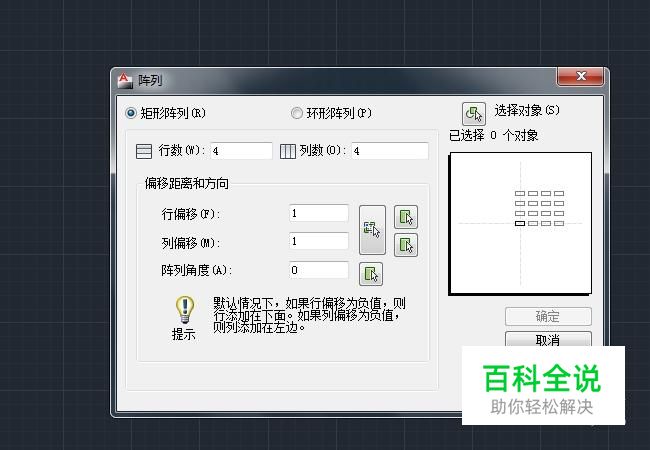Click the column offset (列偏移) input field
This screenshot has height=450, width=650.
tap(319, 241)
